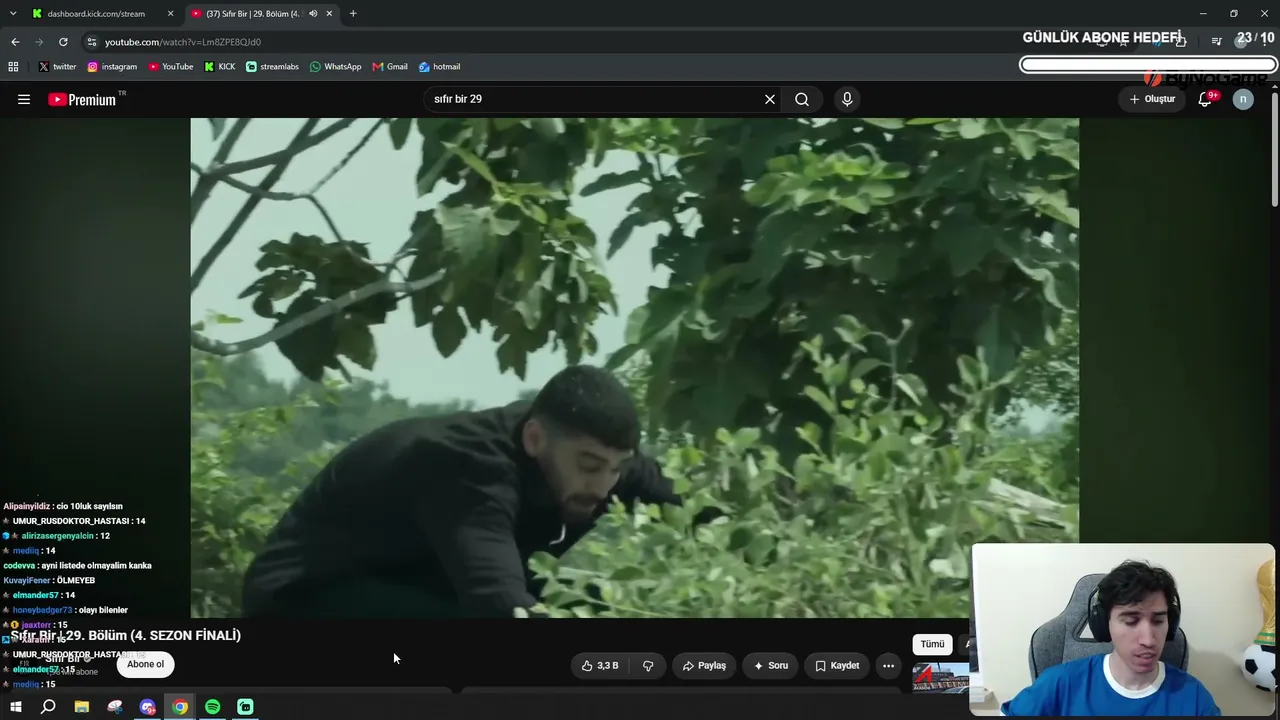This screenshot has width=1280, height=720.
Task: Run search with the magnifier button
Action: pyautogui.click(x=802, y=99)
